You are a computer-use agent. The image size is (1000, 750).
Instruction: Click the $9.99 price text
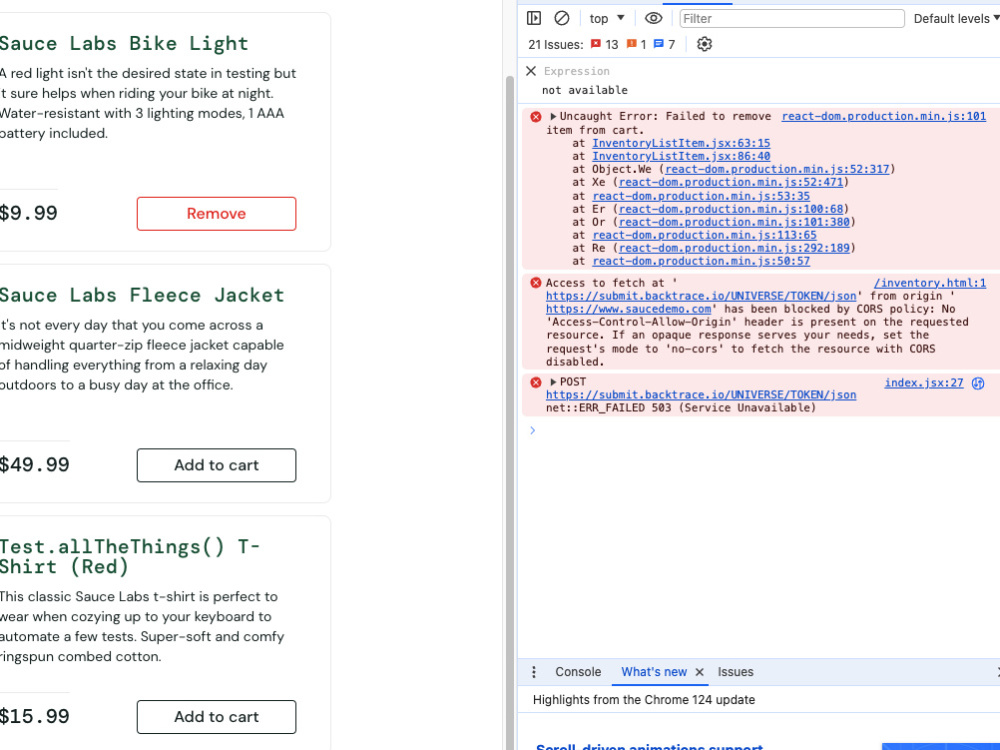(29, 213)
